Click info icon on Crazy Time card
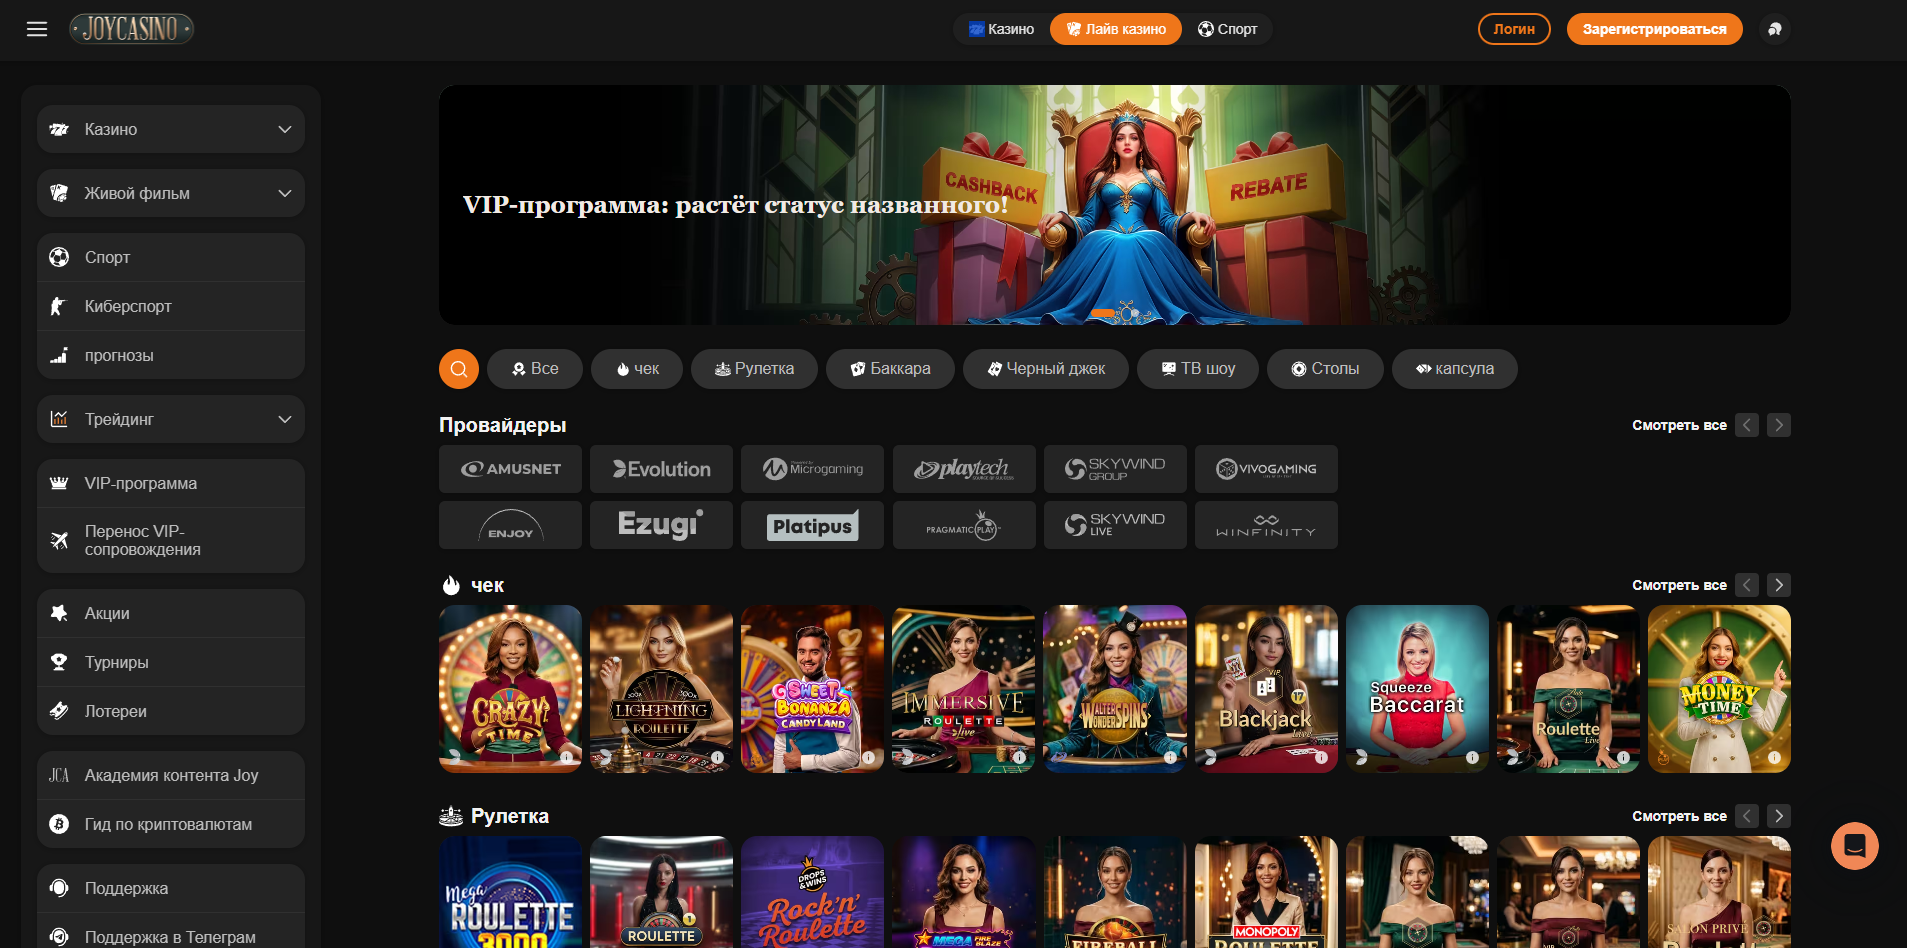 (x=567, y=757)
